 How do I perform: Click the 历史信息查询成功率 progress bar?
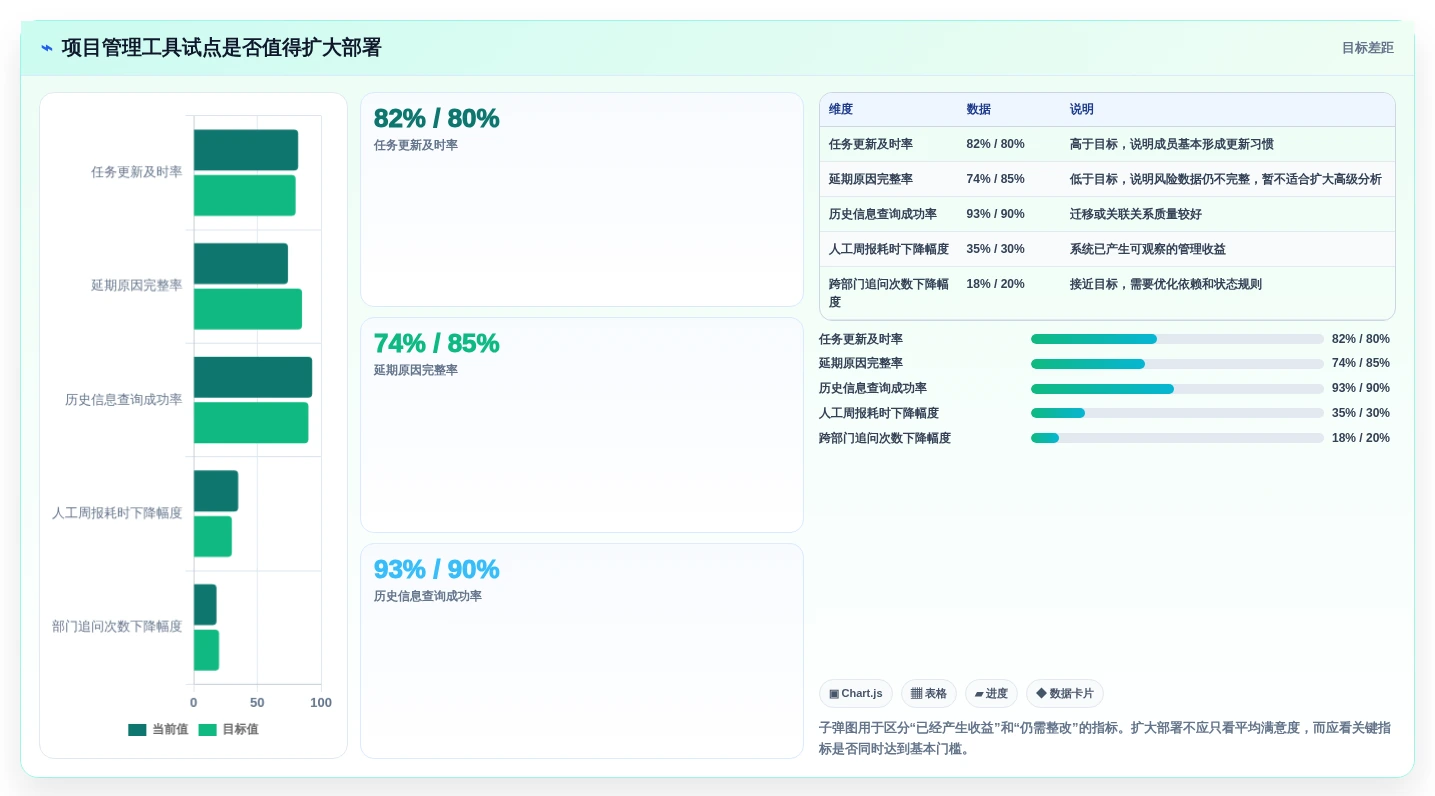tap(1177, 389)
